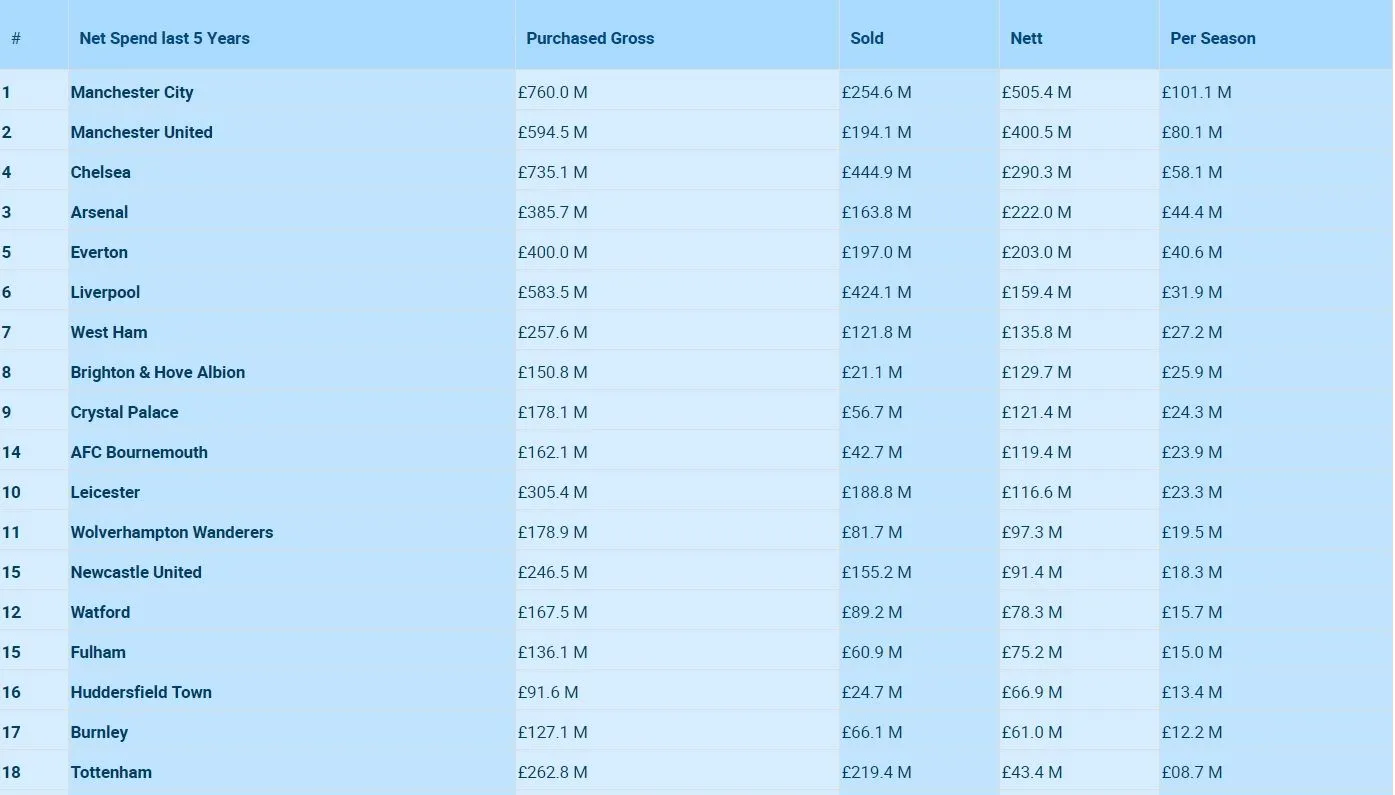Click on Brighton & Hove Albion

click(158, 373)
